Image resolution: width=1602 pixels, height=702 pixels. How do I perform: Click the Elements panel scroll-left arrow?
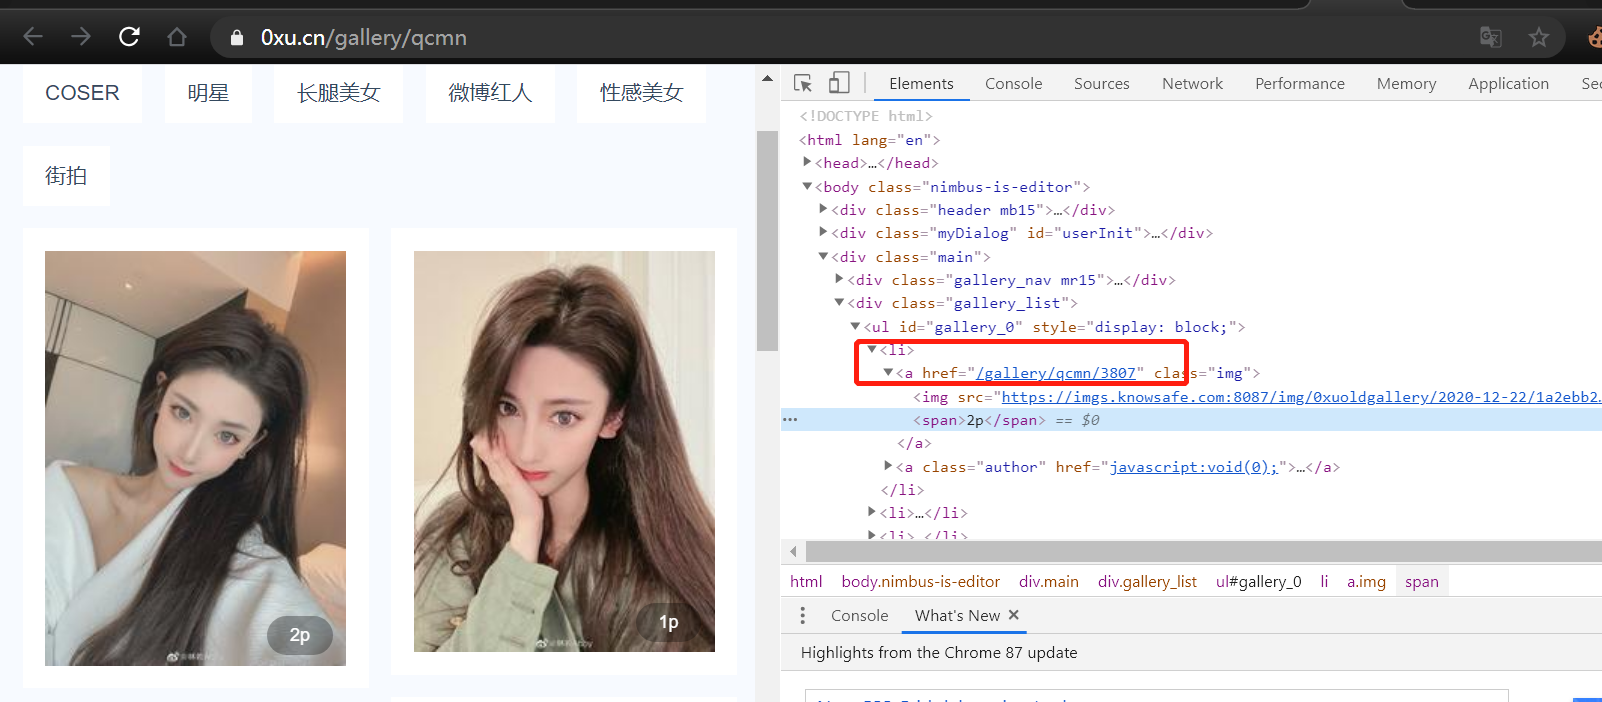pos(793,551)
